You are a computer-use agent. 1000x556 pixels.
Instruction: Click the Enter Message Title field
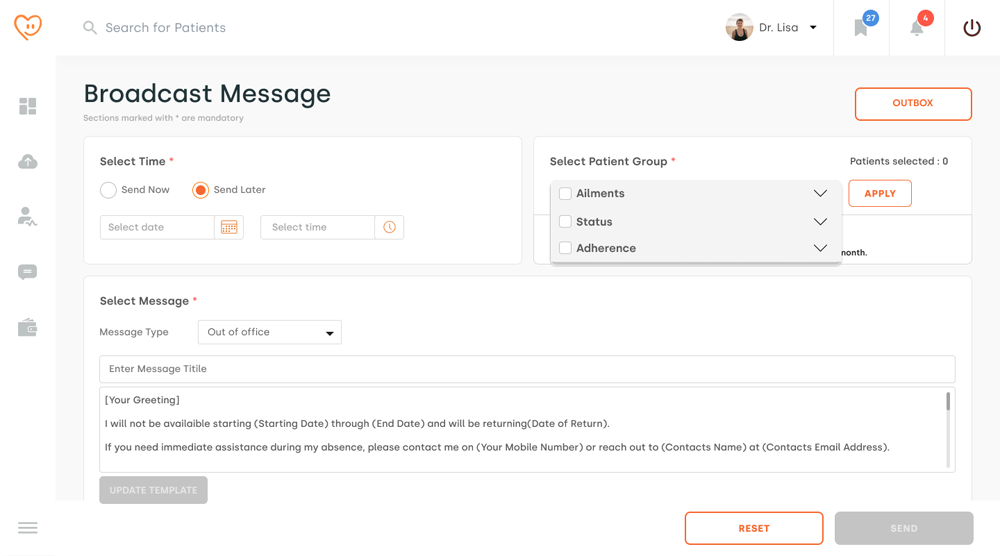point(527,369)
